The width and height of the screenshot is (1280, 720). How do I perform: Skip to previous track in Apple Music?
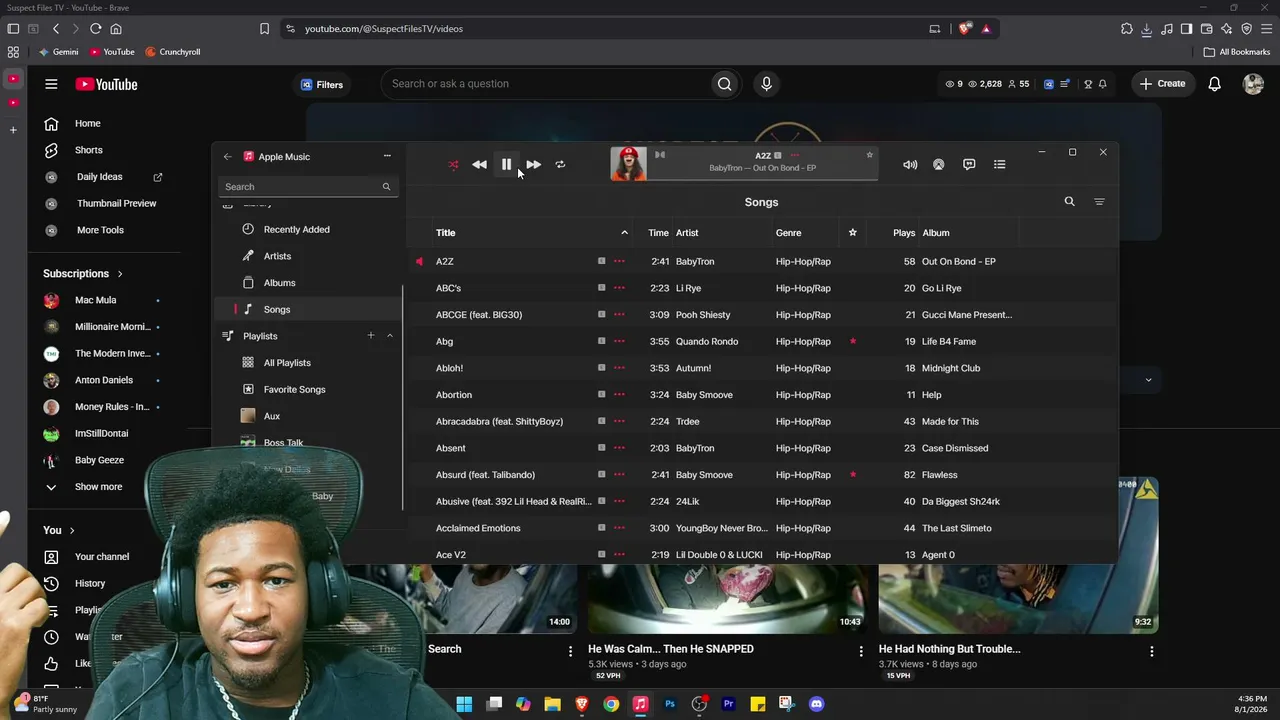point(479,165)
